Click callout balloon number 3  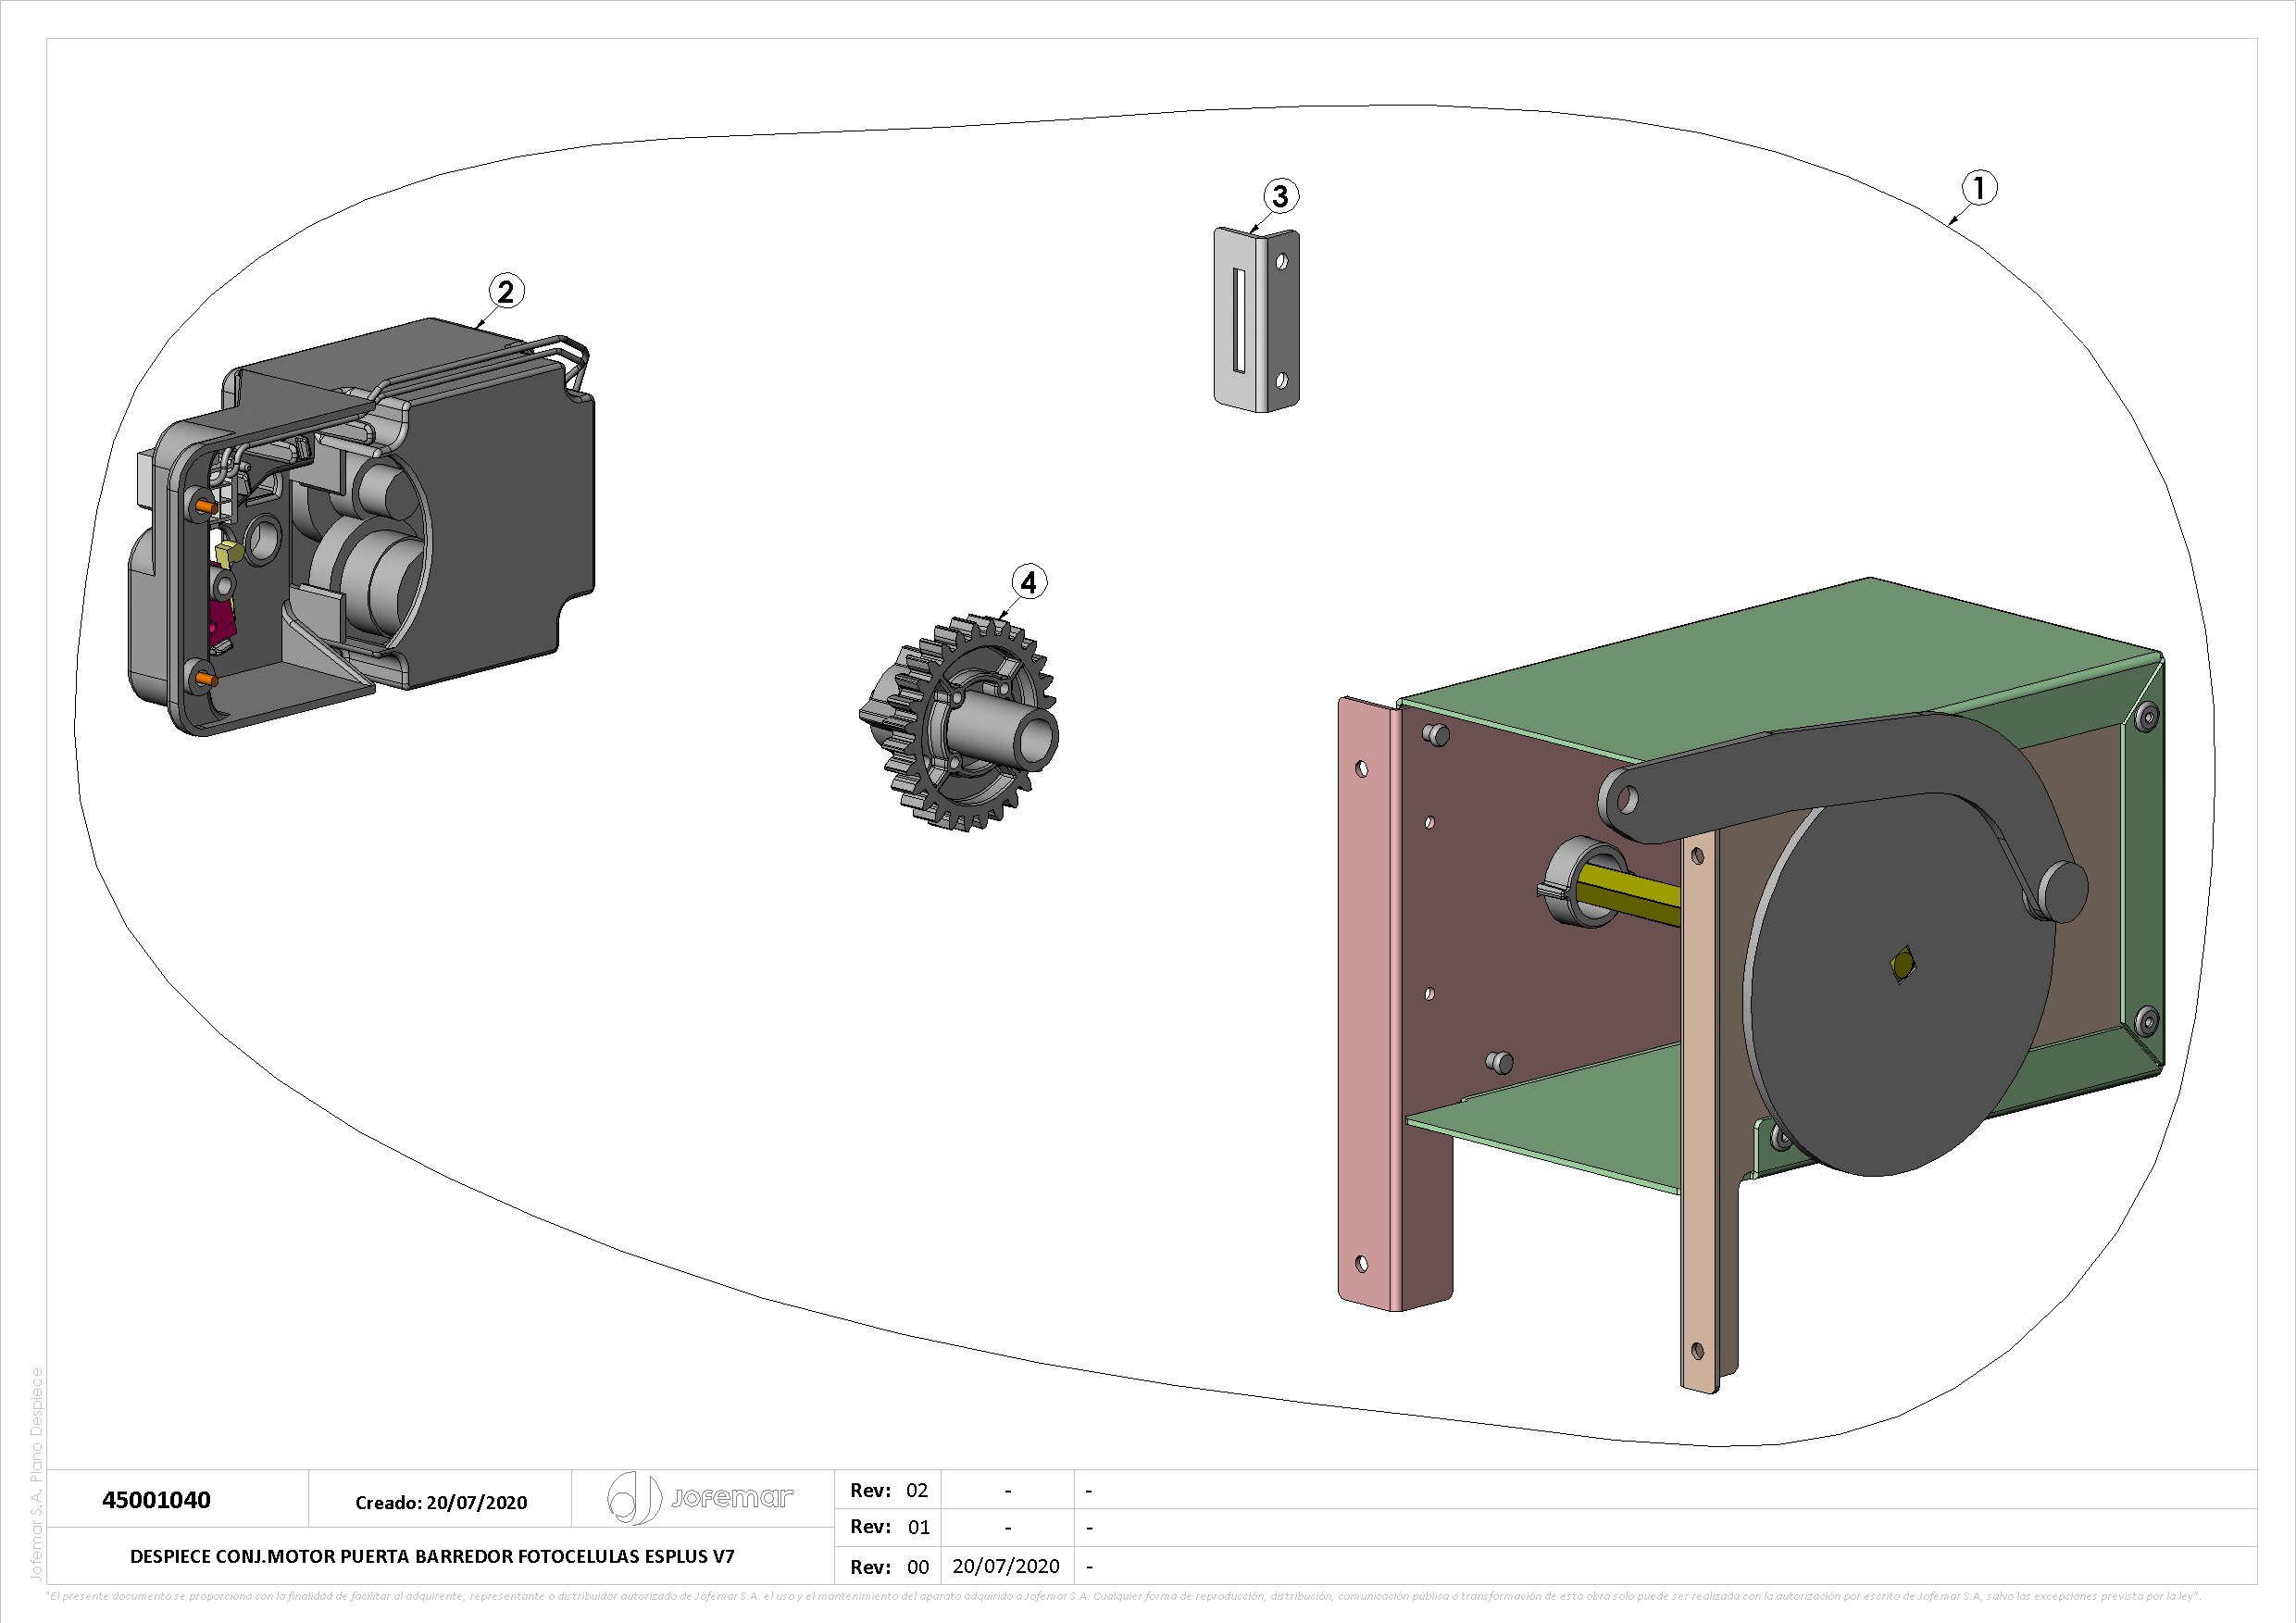click(x=1281, y=196)
